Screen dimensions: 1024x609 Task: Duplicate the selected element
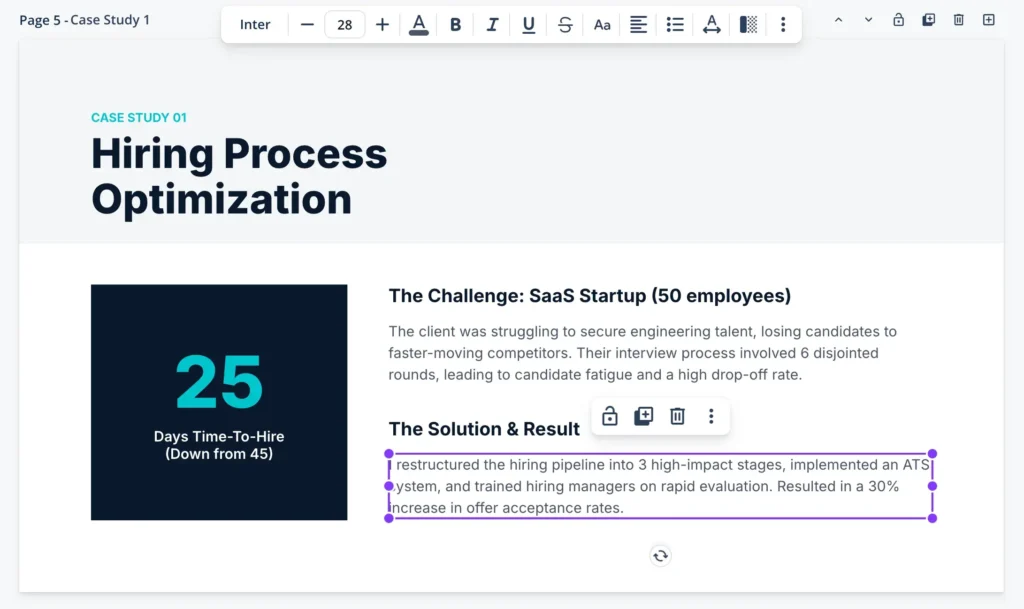[643, 416]
